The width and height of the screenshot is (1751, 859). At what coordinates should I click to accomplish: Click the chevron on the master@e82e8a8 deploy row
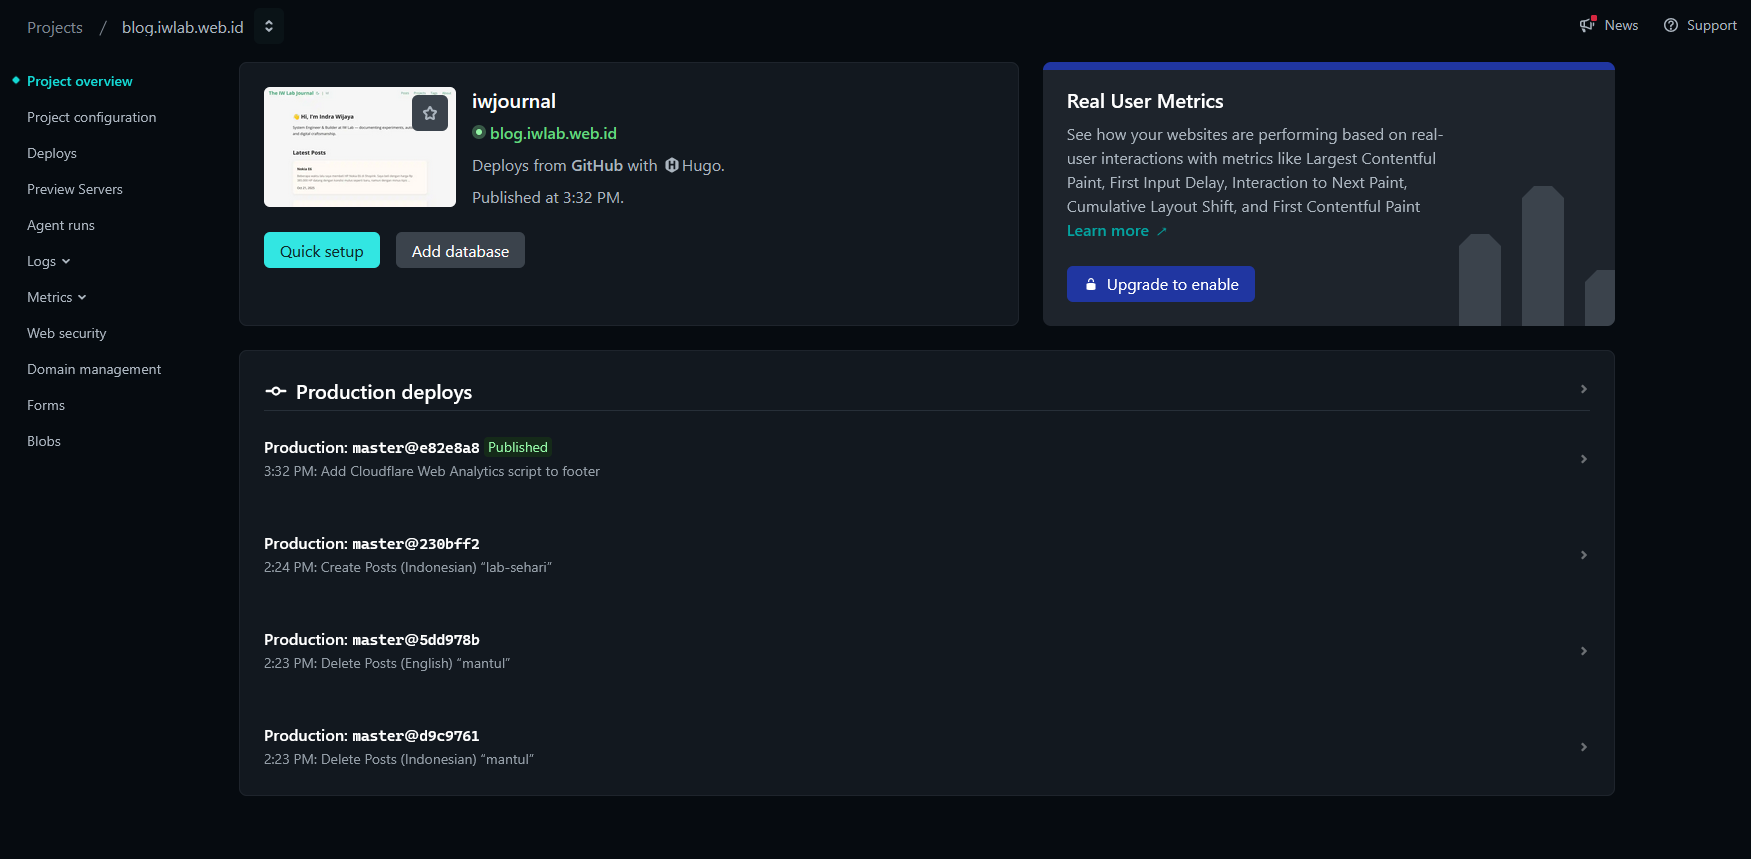pyautogui.click(x=1583, y=459)
